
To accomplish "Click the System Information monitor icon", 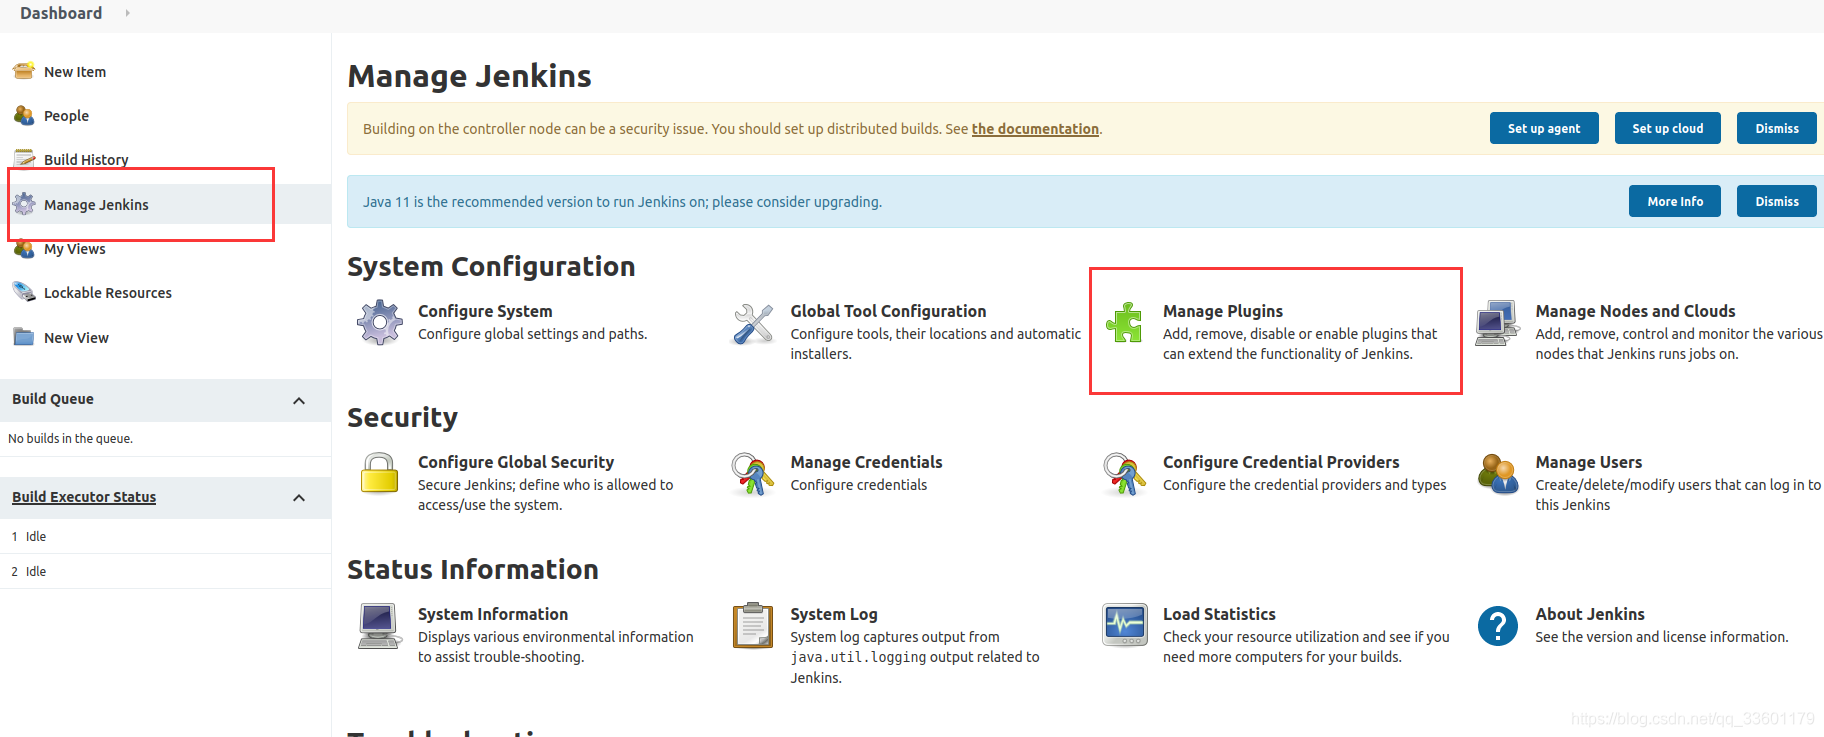I will [380, 626].
